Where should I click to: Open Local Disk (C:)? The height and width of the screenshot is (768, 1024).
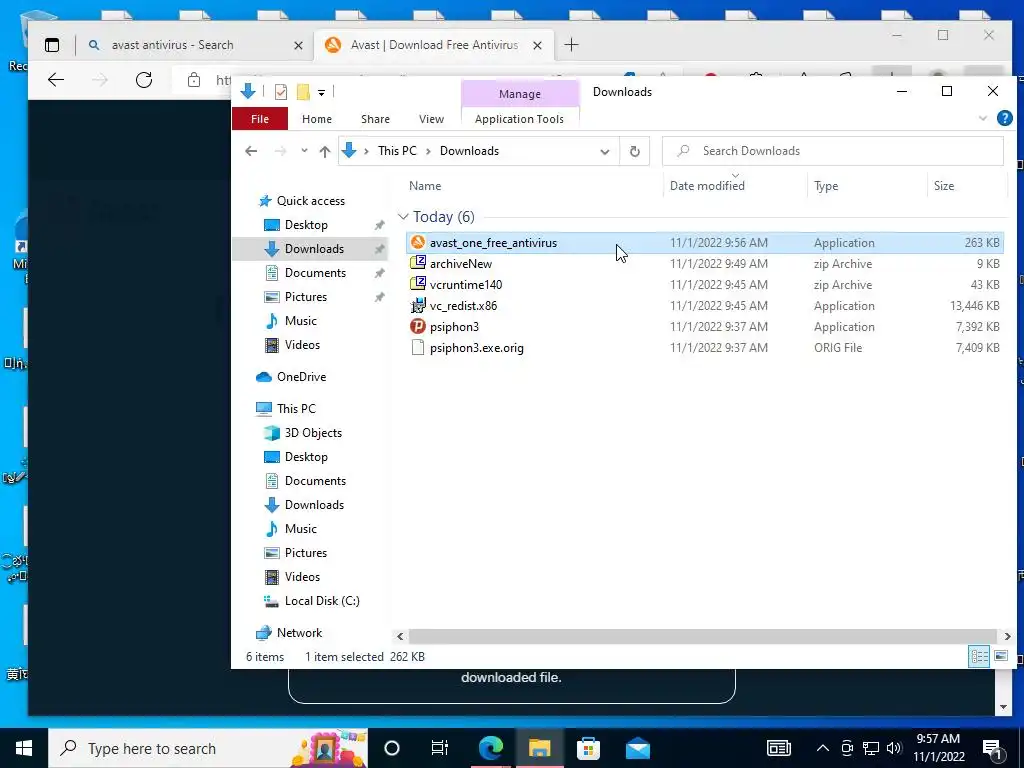(322, 601)
